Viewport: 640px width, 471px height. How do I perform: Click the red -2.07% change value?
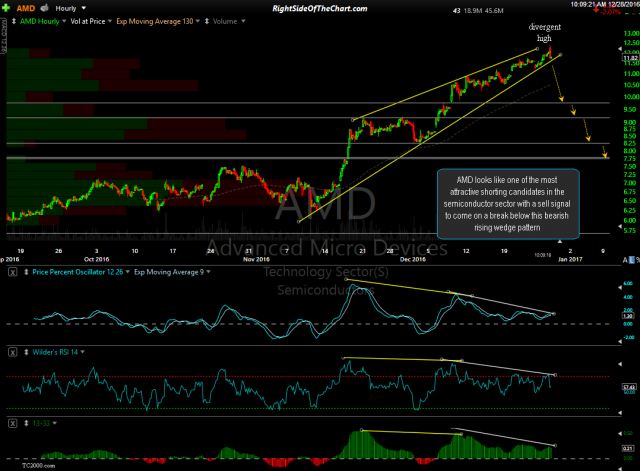tap(611, 12)
